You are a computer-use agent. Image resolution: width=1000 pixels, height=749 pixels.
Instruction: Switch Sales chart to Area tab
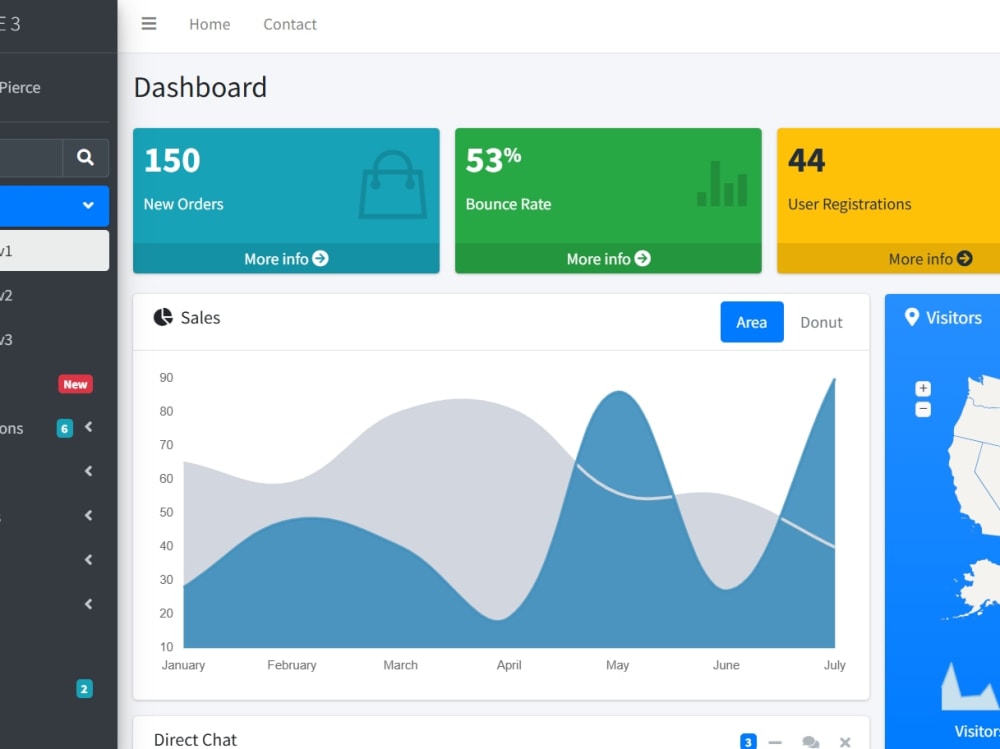tap(752, 322)
